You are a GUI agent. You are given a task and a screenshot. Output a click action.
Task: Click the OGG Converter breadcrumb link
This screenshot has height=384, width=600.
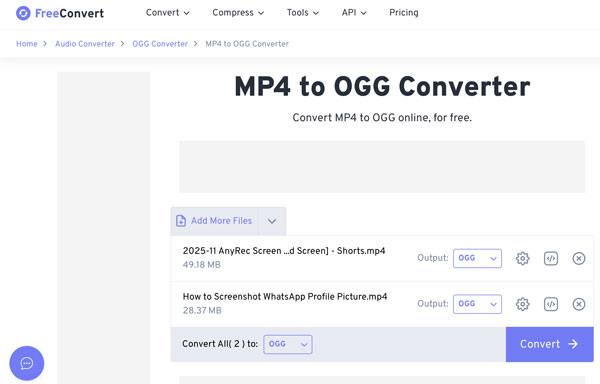pyautogui.click(x=160, y=44)
